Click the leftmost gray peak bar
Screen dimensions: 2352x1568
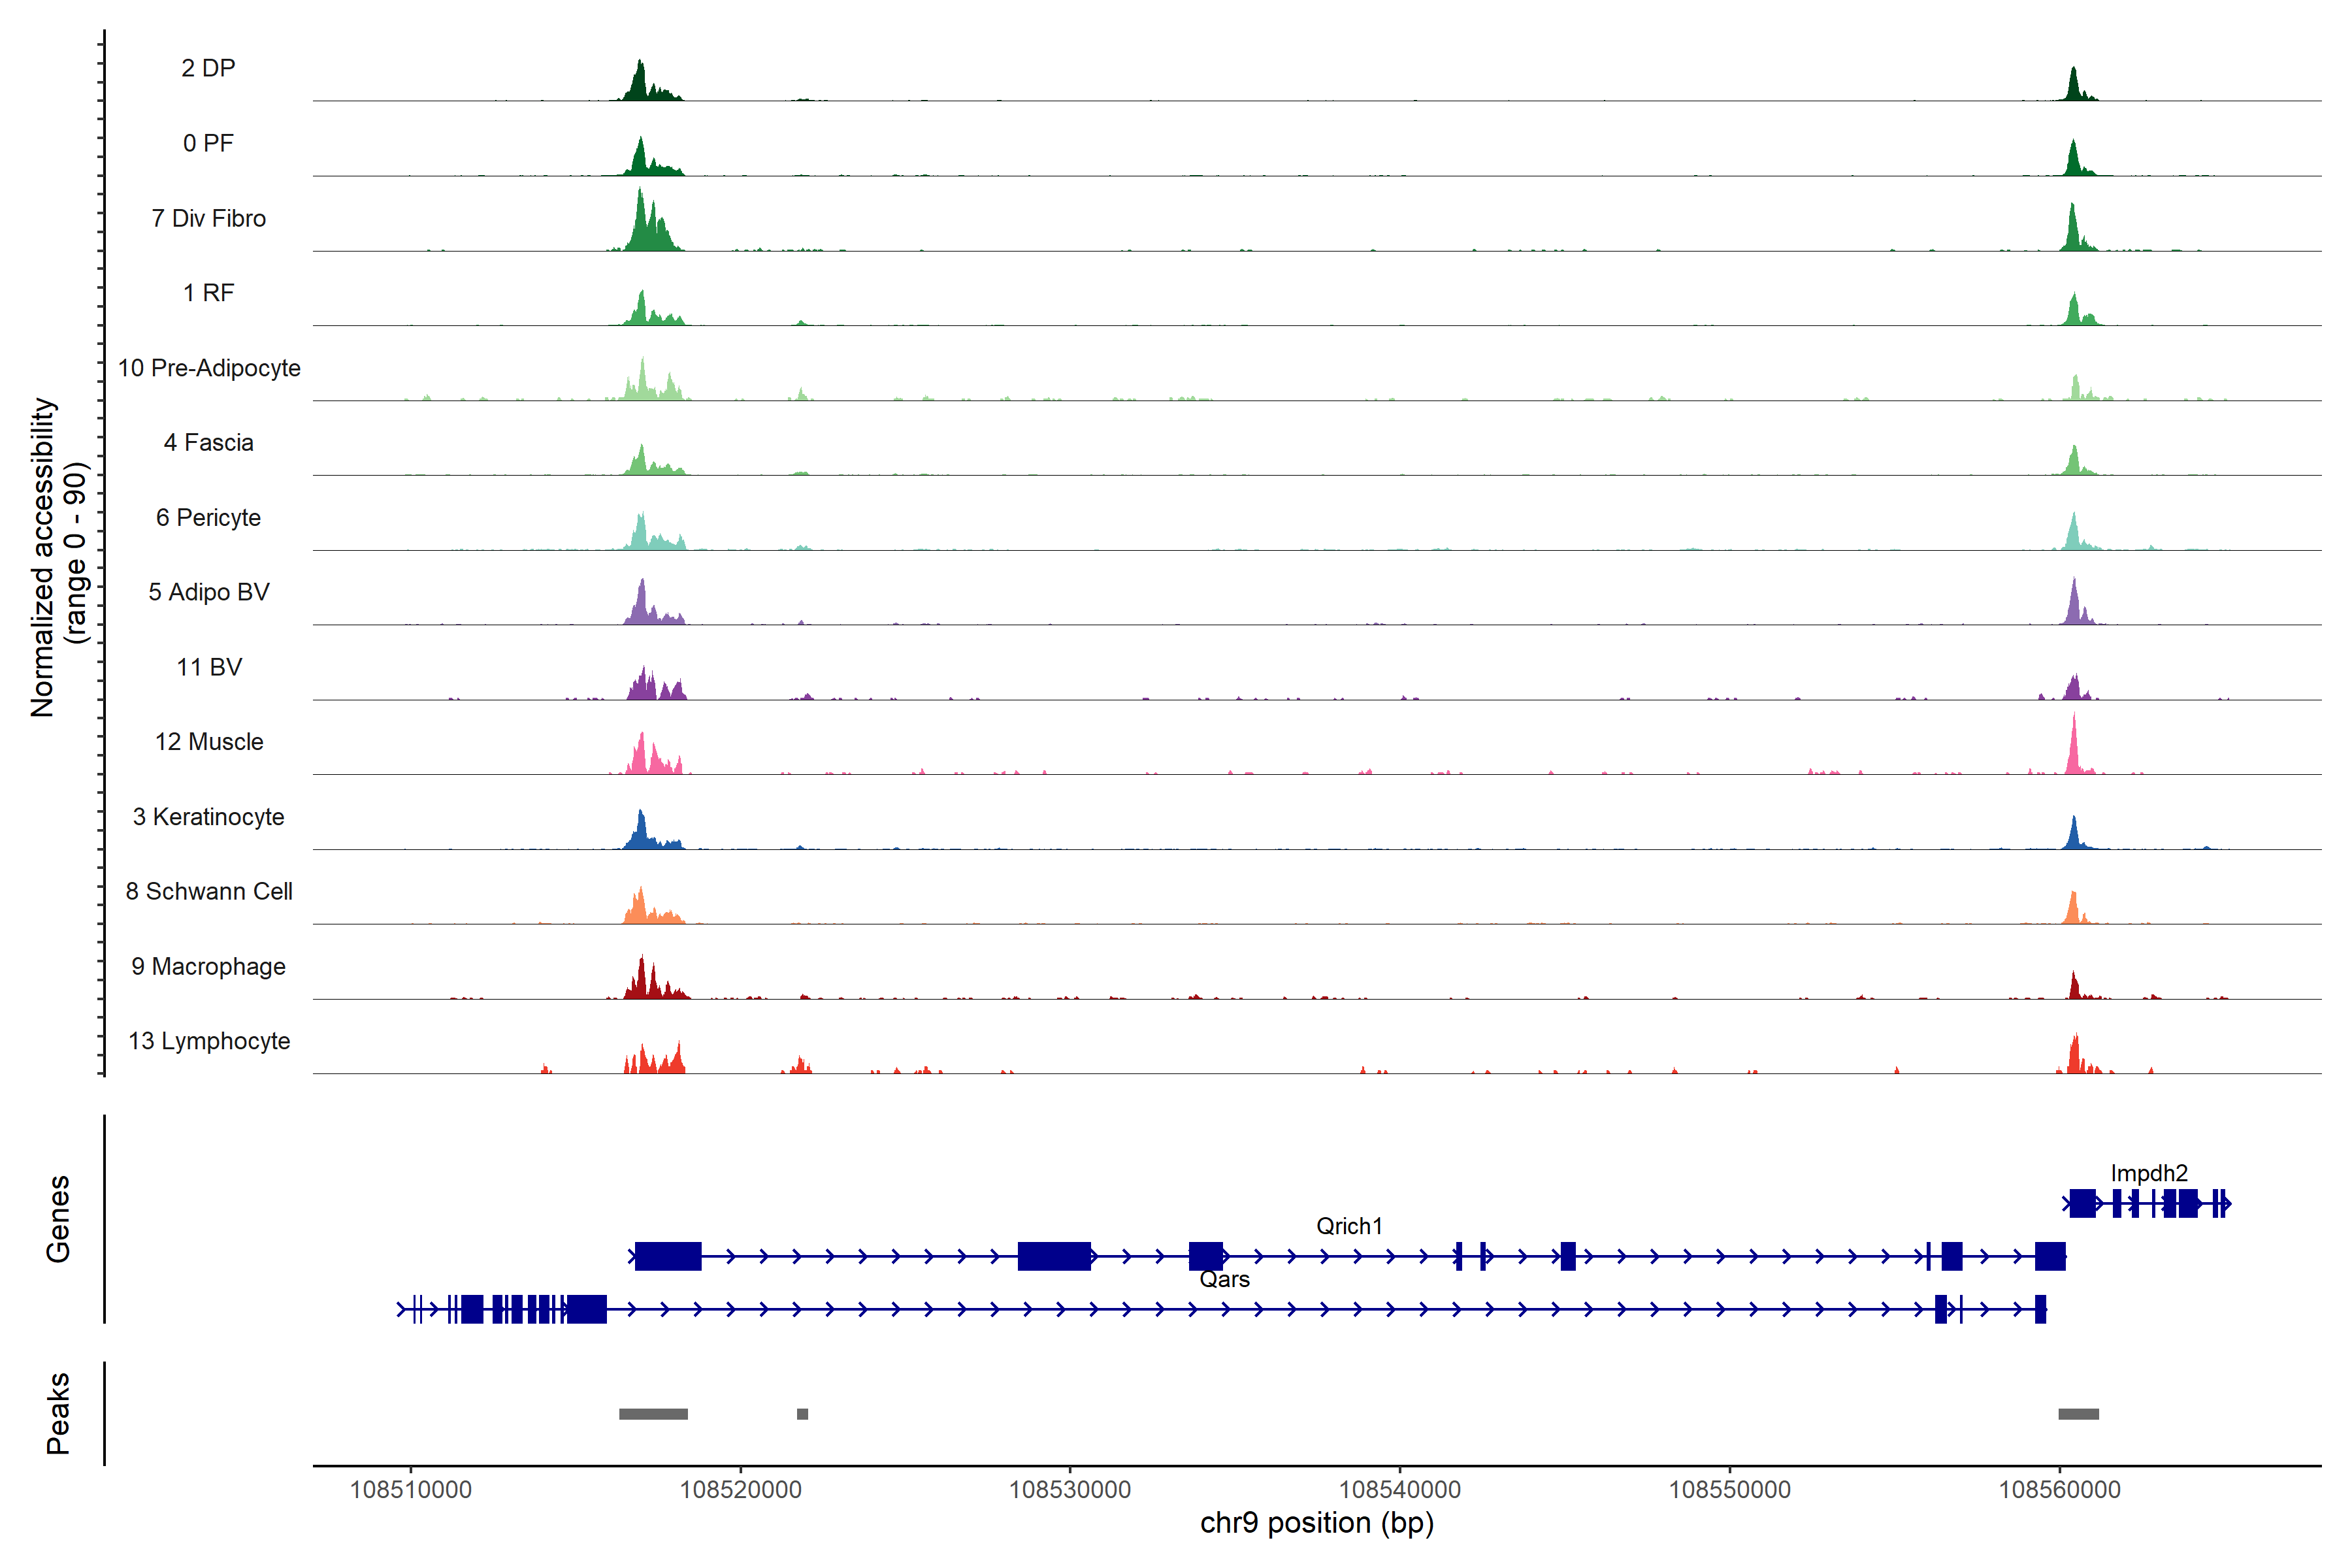(x=653, y=1414)
